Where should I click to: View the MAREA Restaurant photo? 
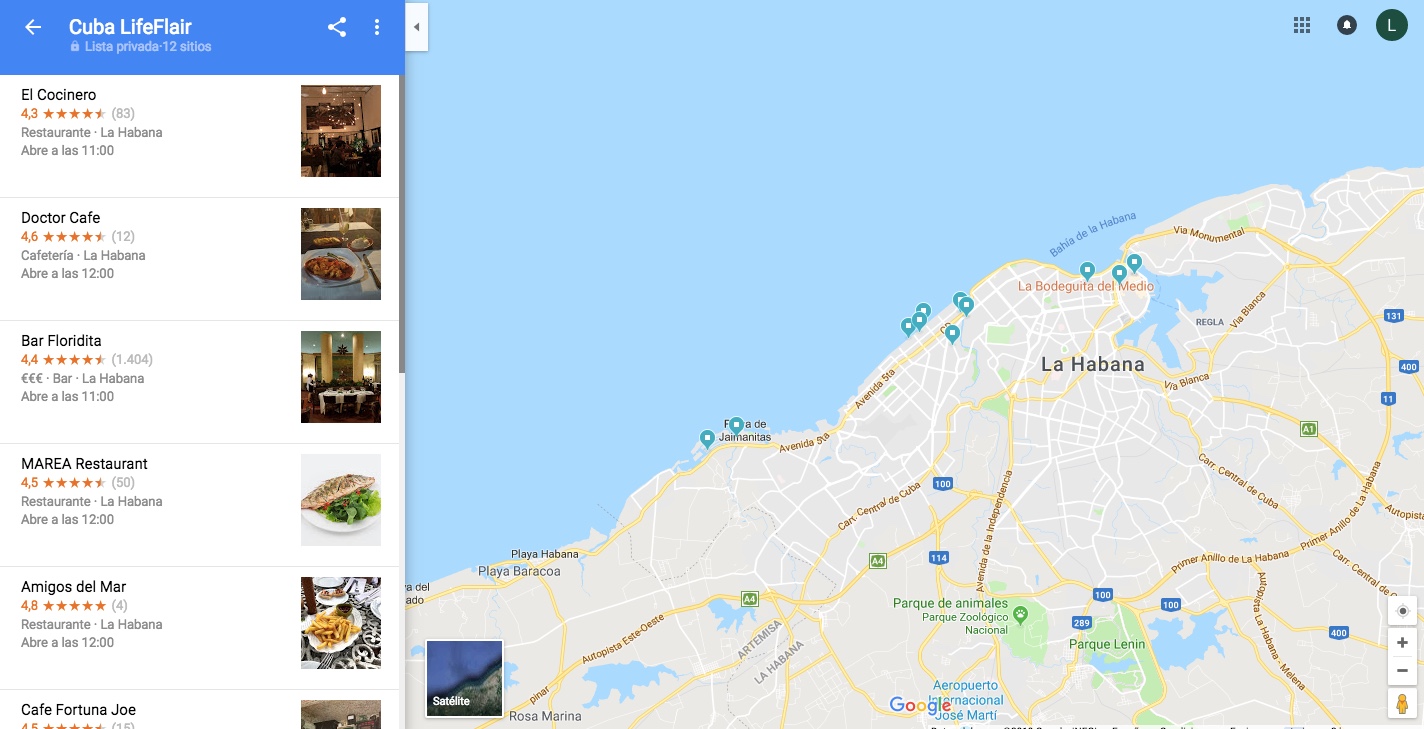pyautogui.click(x=341, y=500)
